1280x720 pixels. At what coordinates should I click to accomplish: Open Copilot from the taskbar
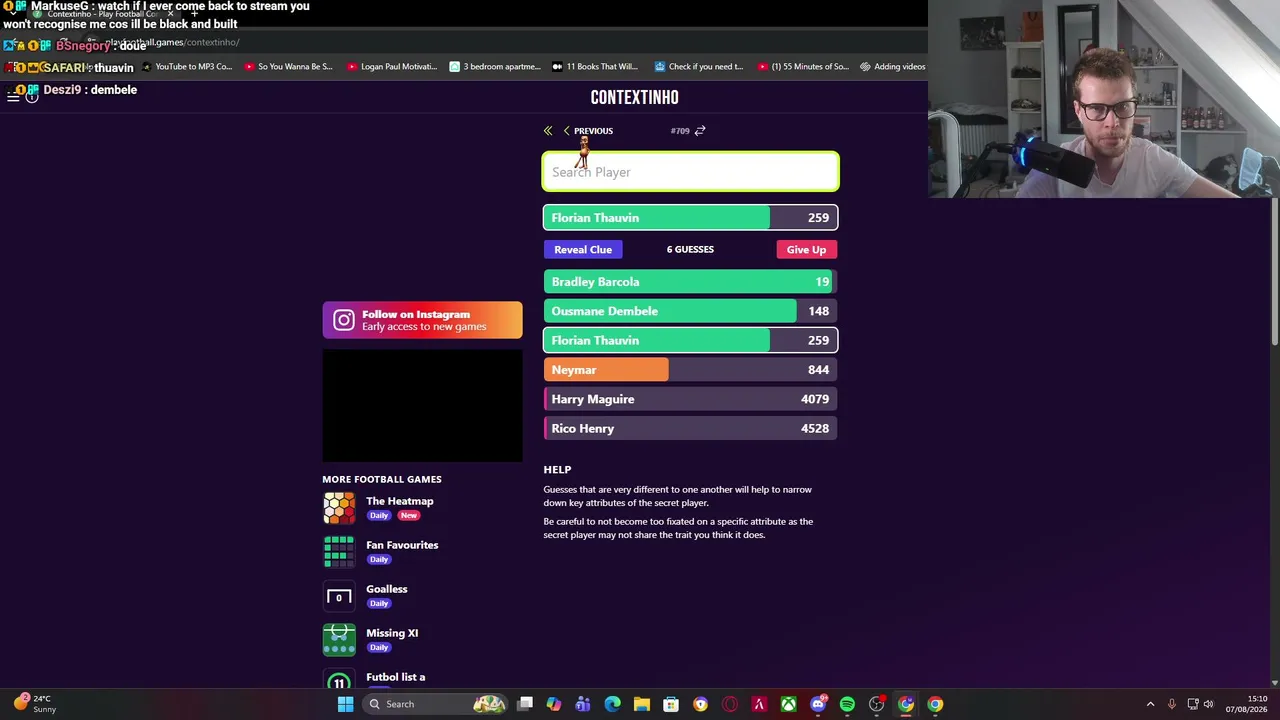click(x=554, y=704)
